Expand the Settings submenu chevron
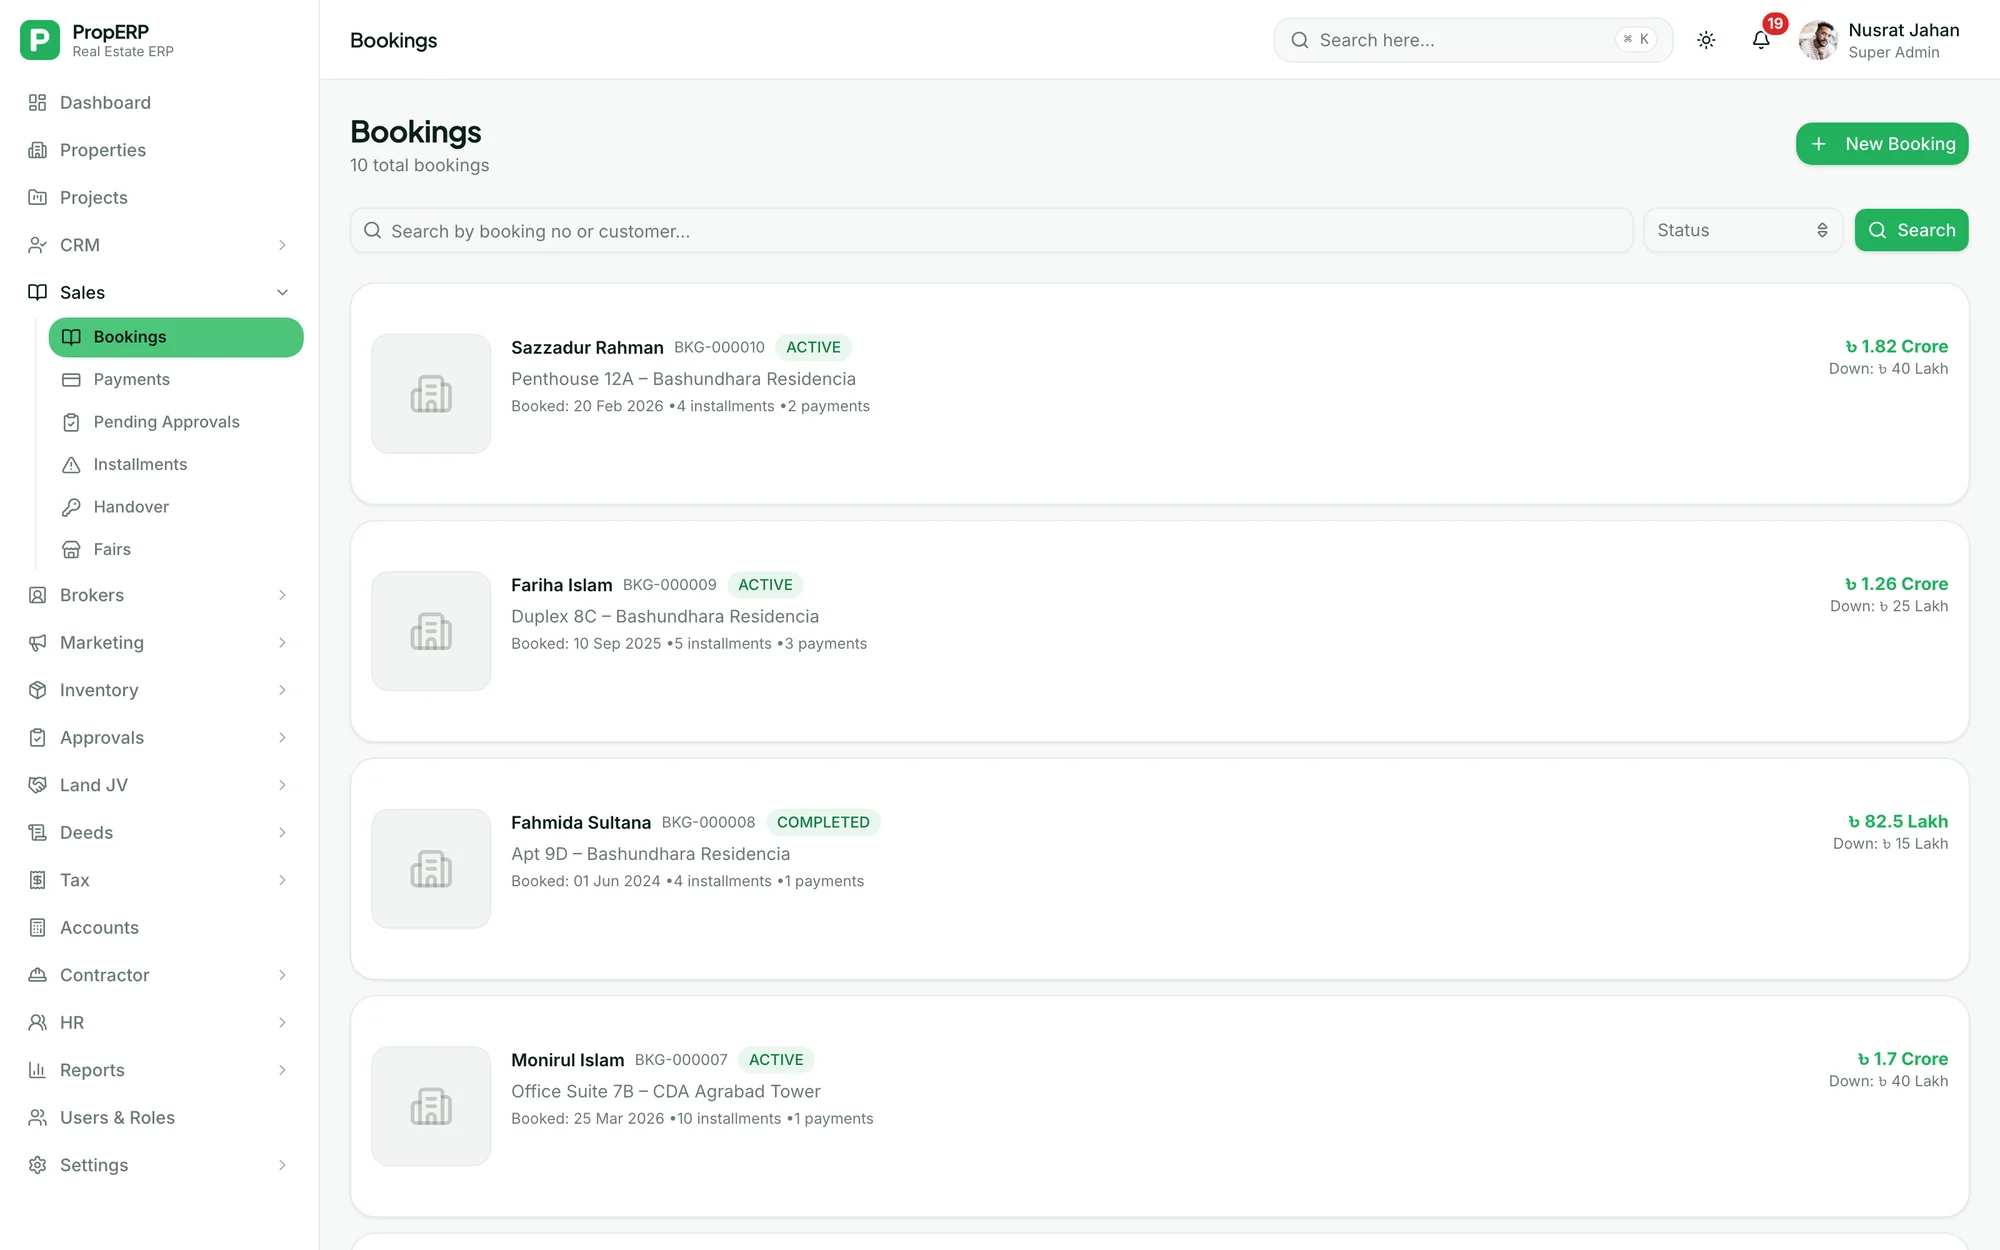Image resolution: width=2000 pixels, height=1250 pixels. click(282, 1165)
